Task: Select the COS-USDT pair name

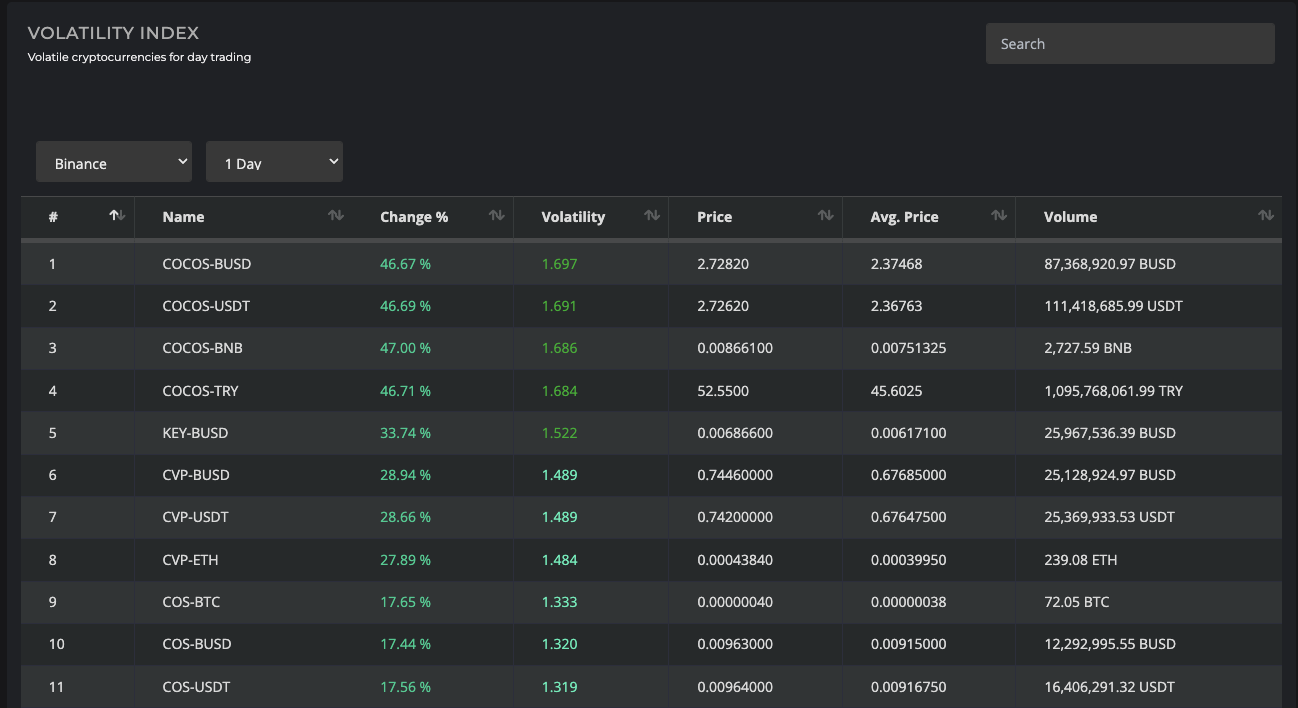Action: pyautogui.click(x=196, y=687)
